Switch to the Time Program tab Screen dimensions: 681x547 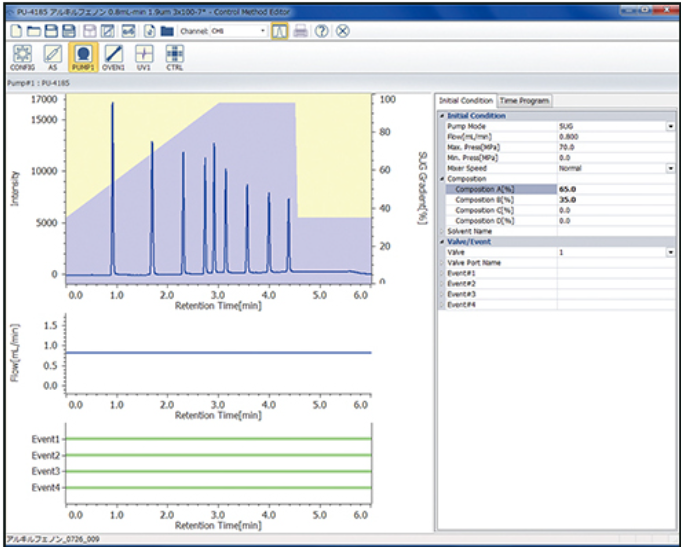[525, 101]
